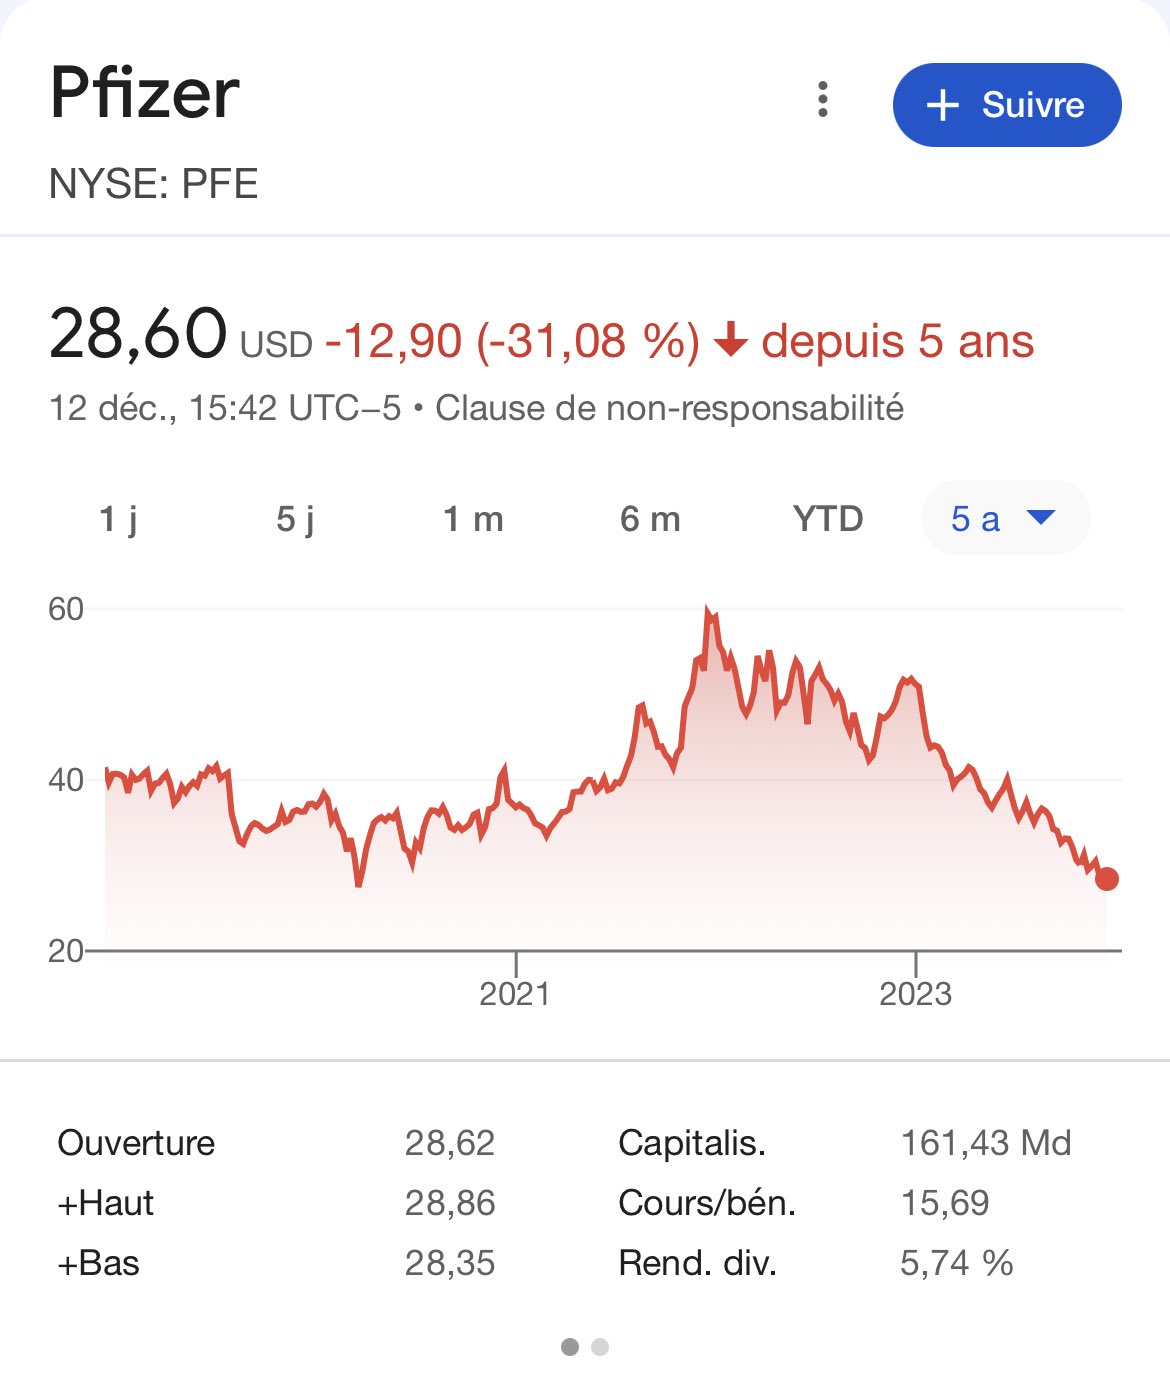Click the Rend. div. yield value
Image resolution: width=1170 pixels, height=1388 pixels.
956,1263
